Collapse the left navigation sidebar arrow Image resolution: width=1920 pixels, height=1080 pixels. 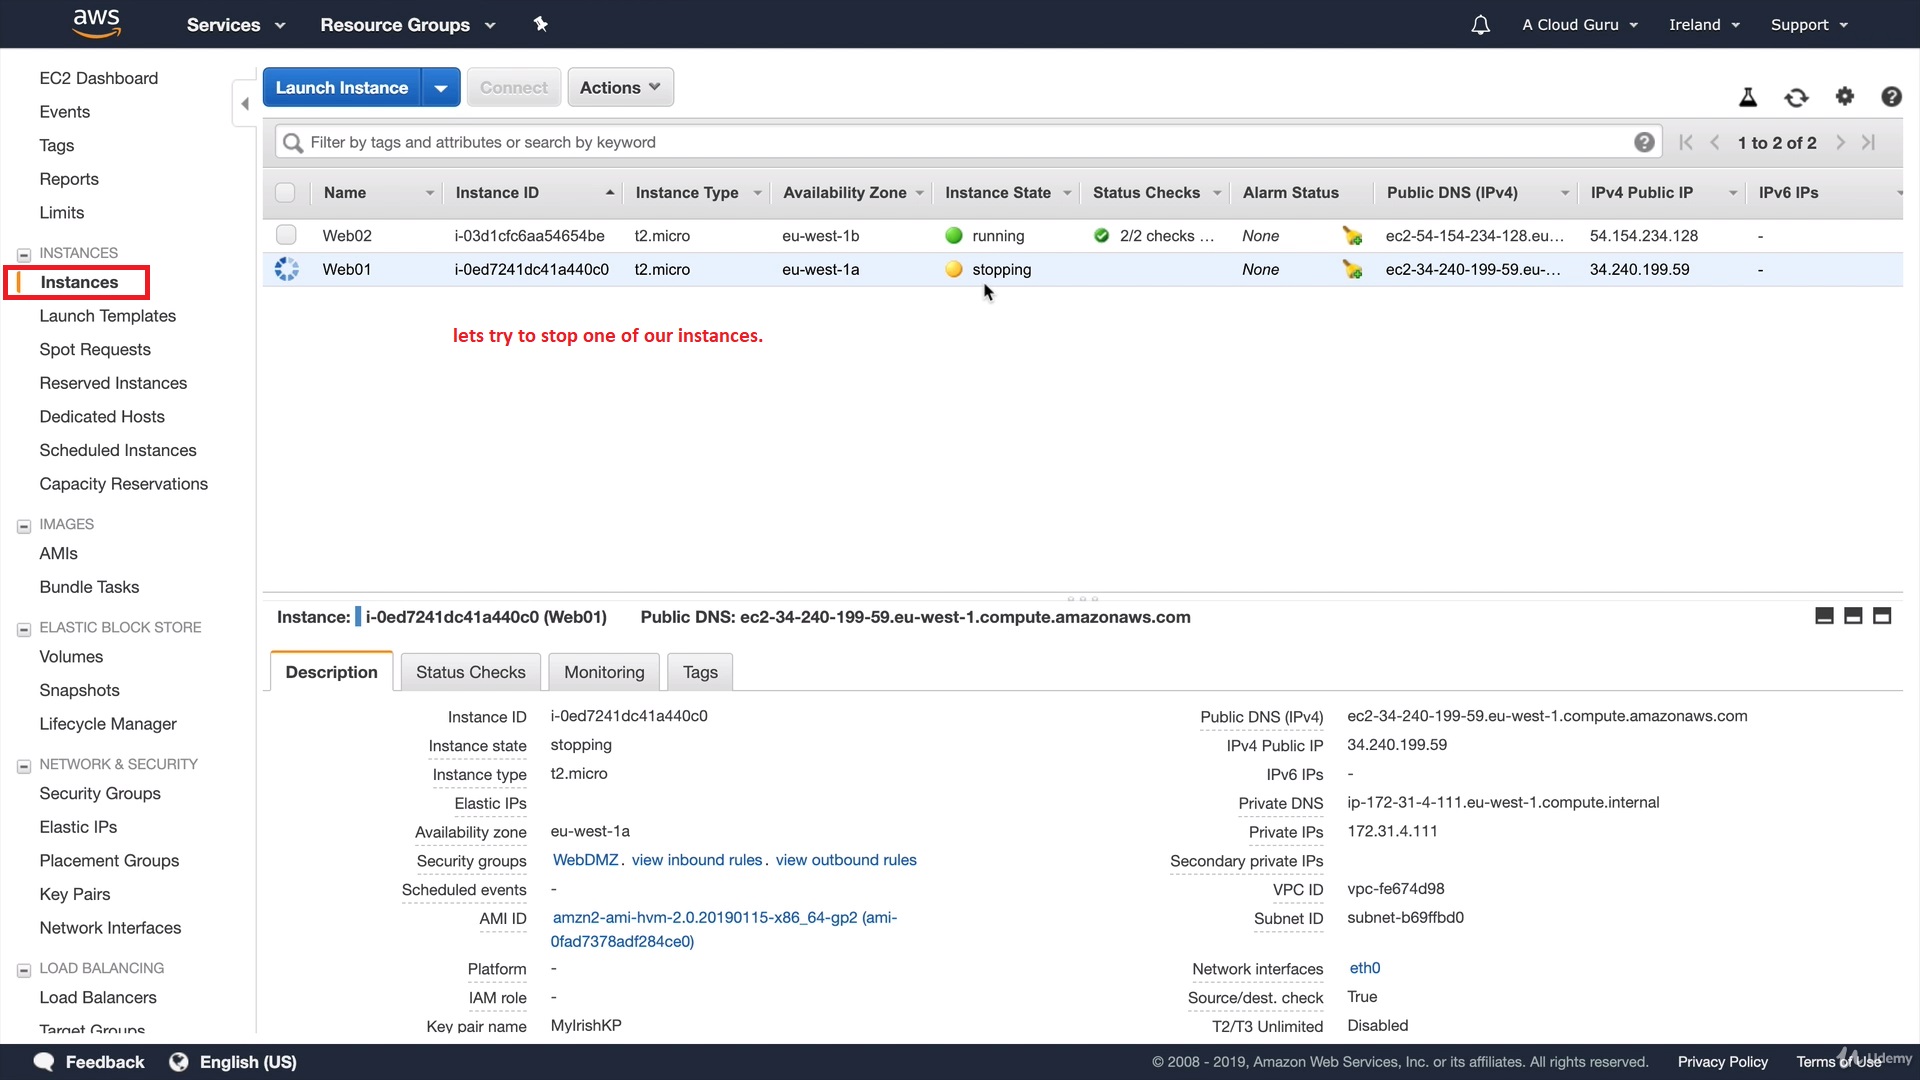pyautogui.click(x=245, y=104)
